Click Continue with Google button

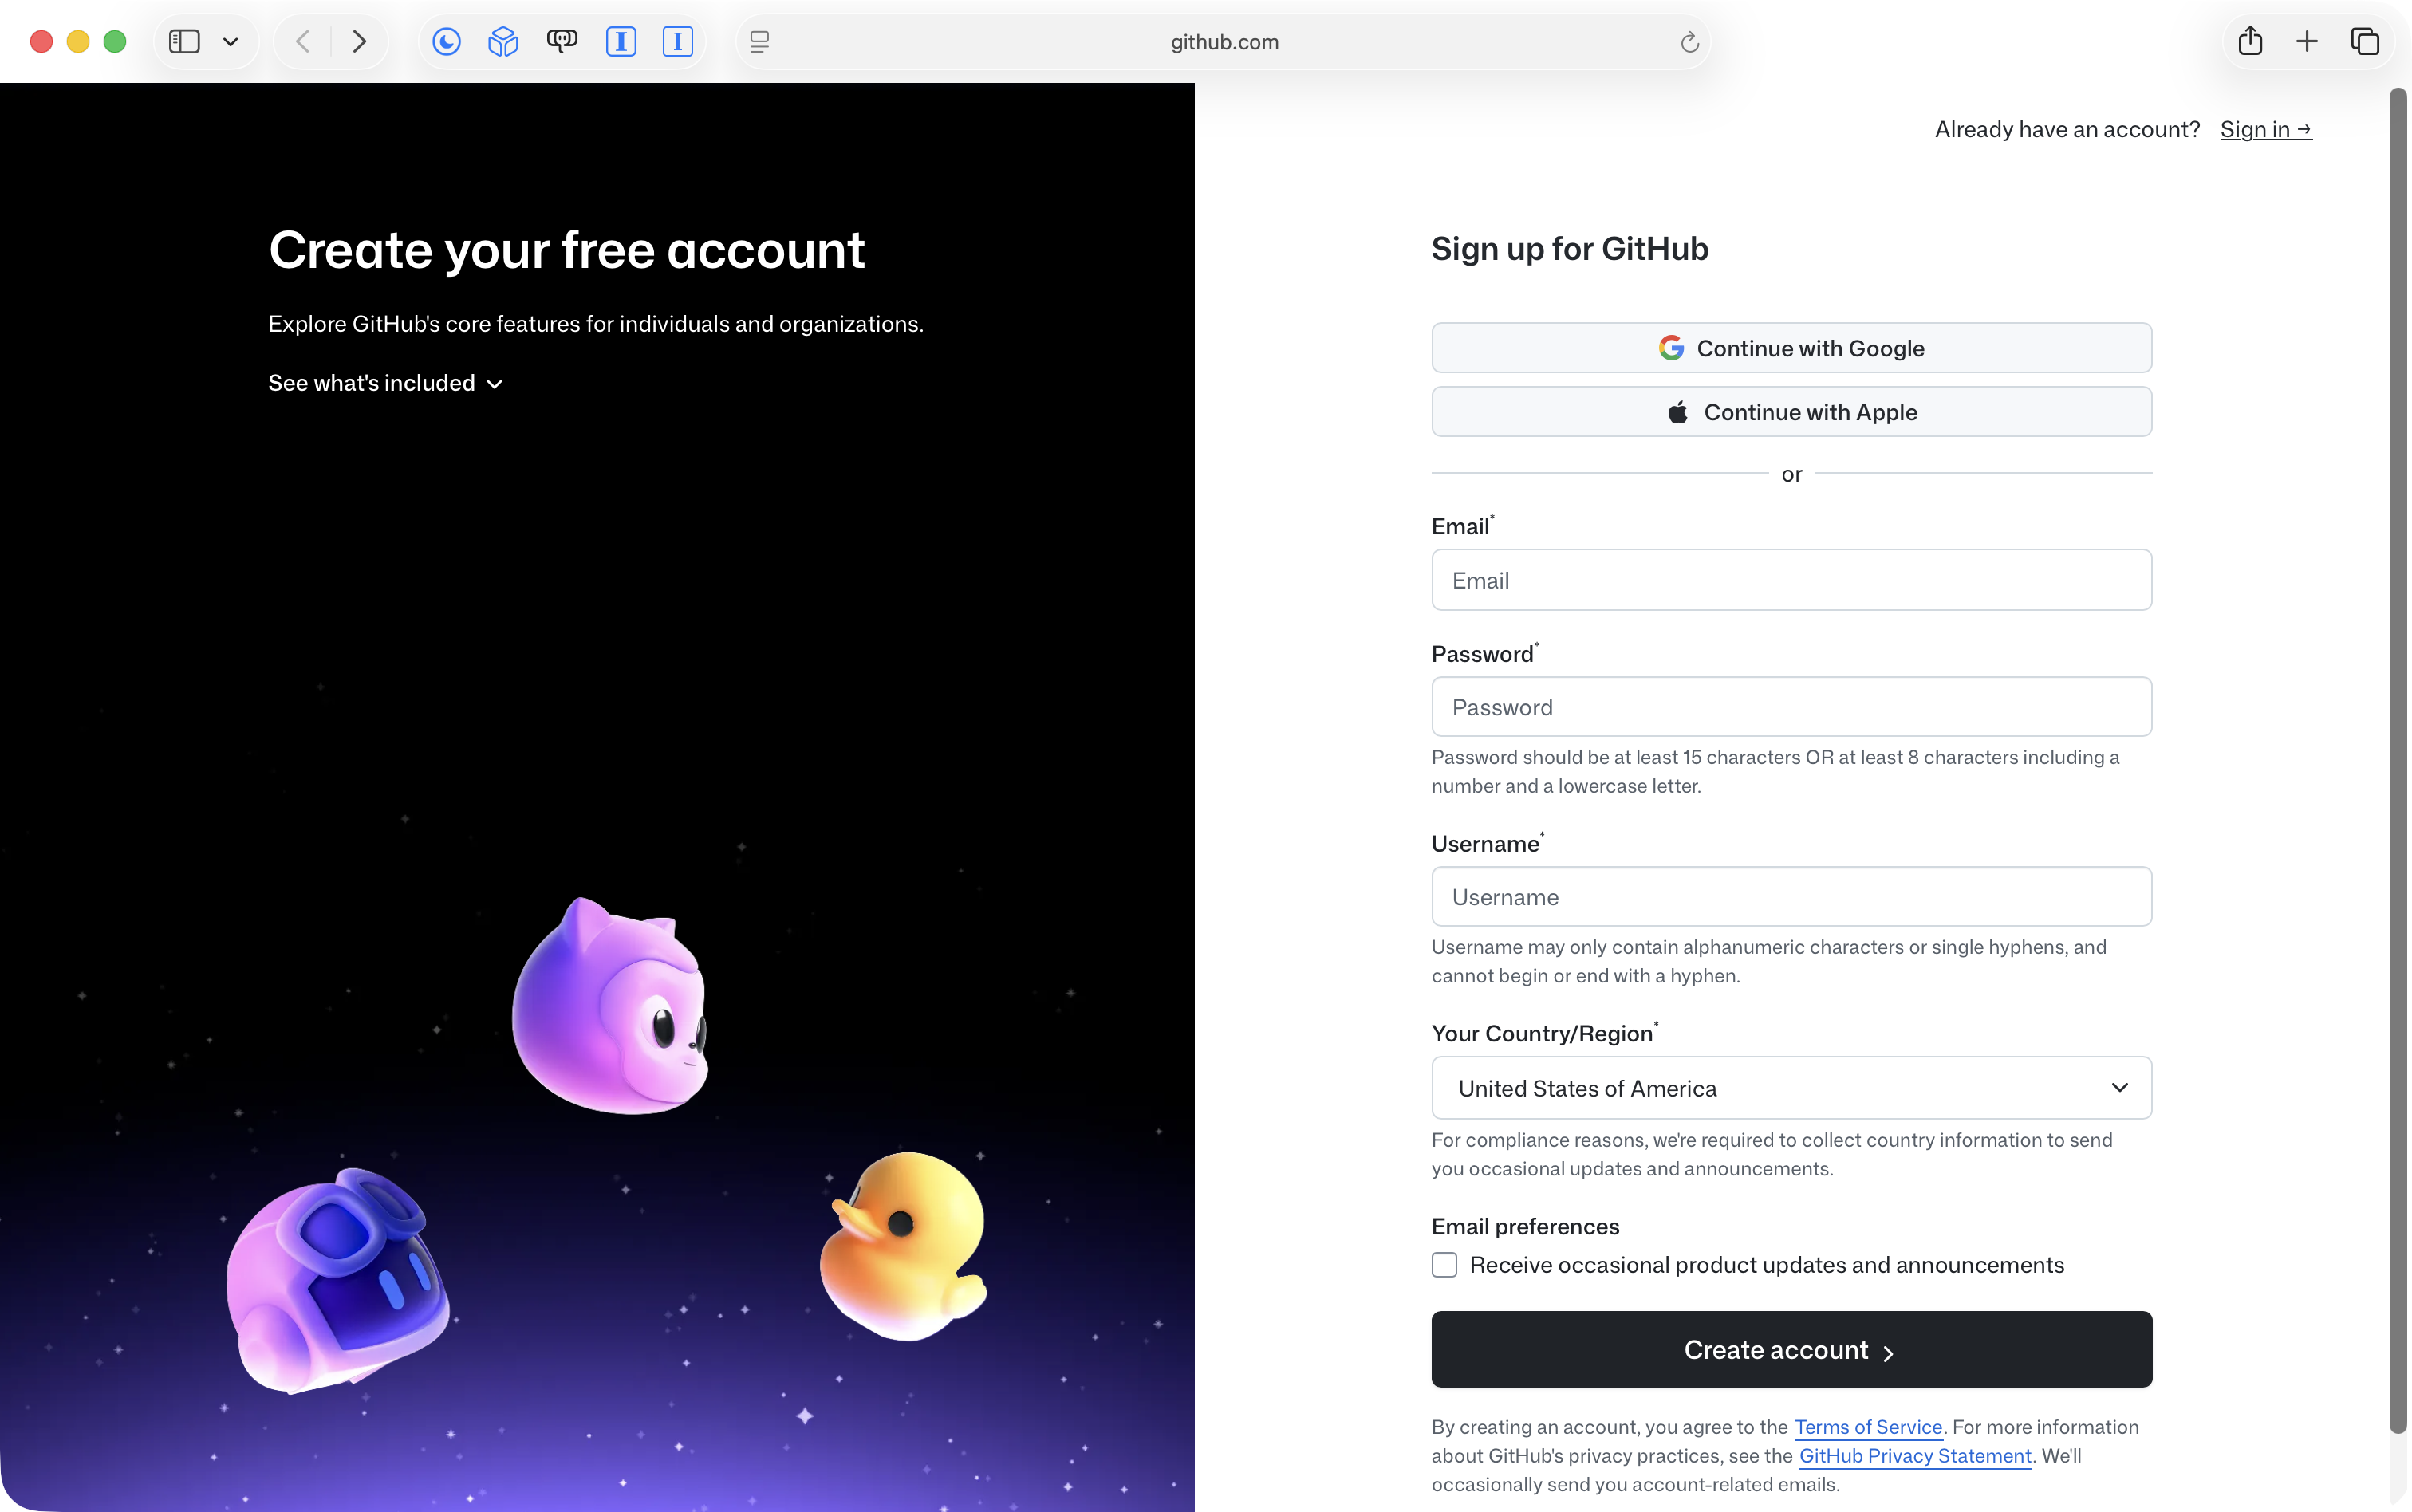point(1791,348)
